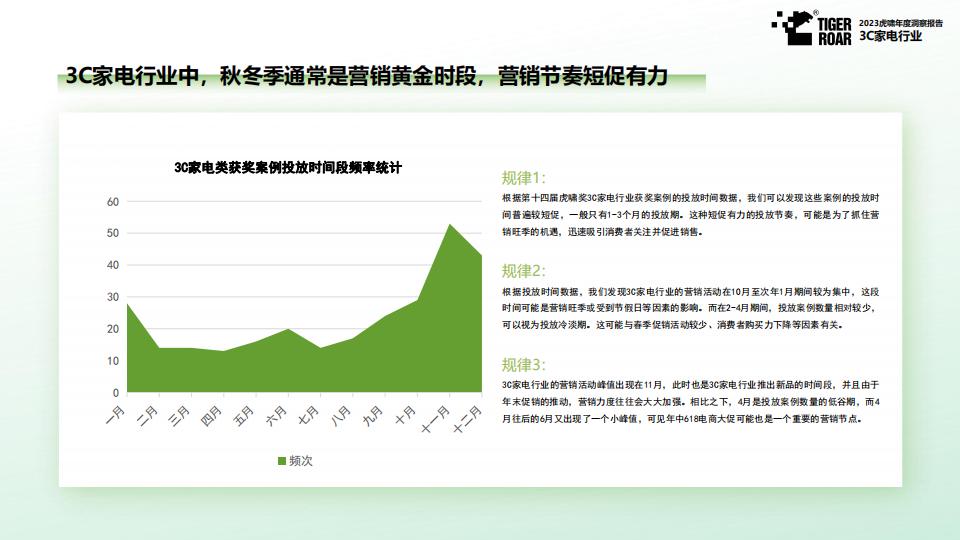Select the 规律3 heading
Viewport: 960px width, 540px height.
click(523, 365)
